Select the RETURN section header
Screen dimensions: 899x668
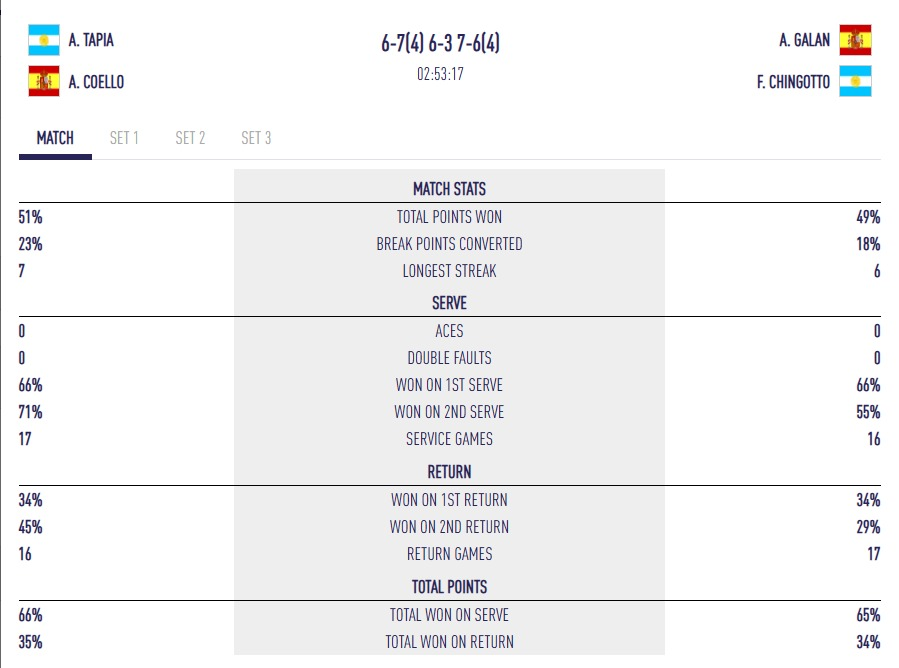pos(449,471)
